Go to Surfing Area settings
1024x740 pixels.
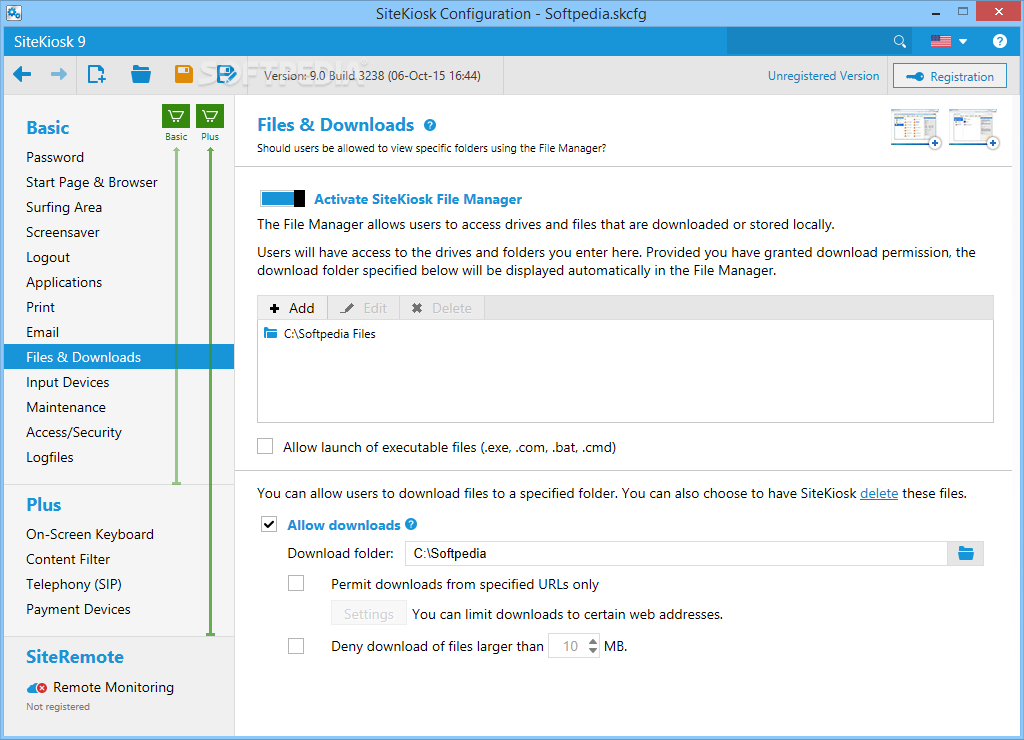point(64,207)
